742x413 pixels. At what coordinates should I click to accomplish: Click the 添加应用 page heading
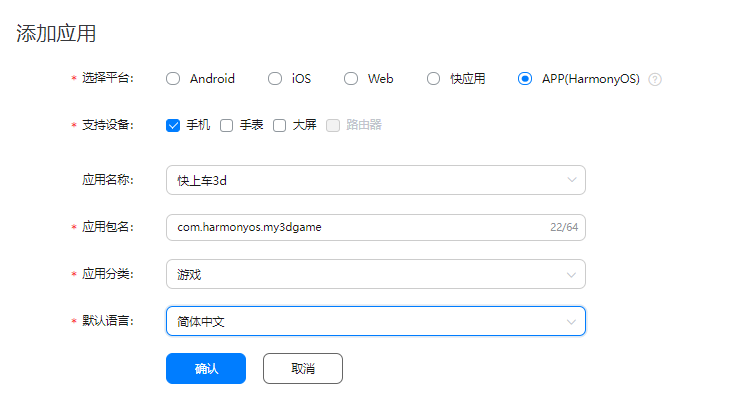tap(56, 34)
